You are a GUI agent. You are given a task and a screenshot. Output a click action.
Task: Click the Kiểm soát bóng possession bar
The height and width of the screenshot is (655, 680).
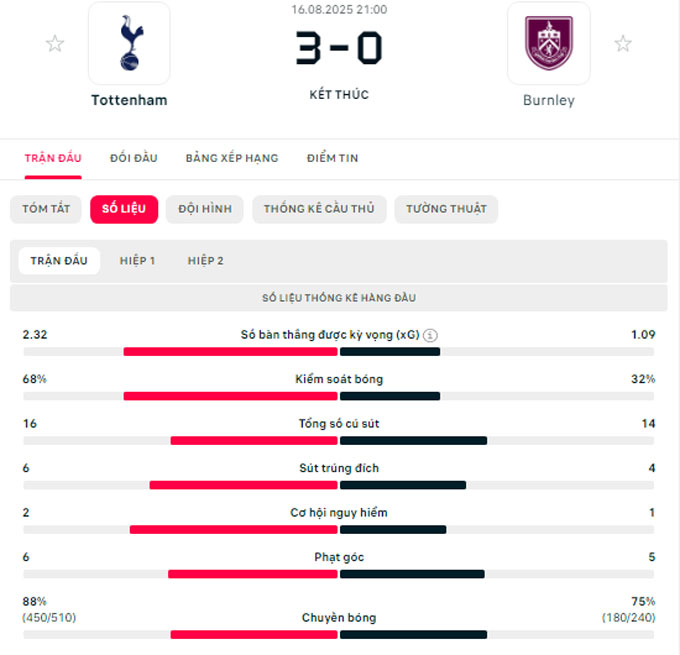pos(338,396)
